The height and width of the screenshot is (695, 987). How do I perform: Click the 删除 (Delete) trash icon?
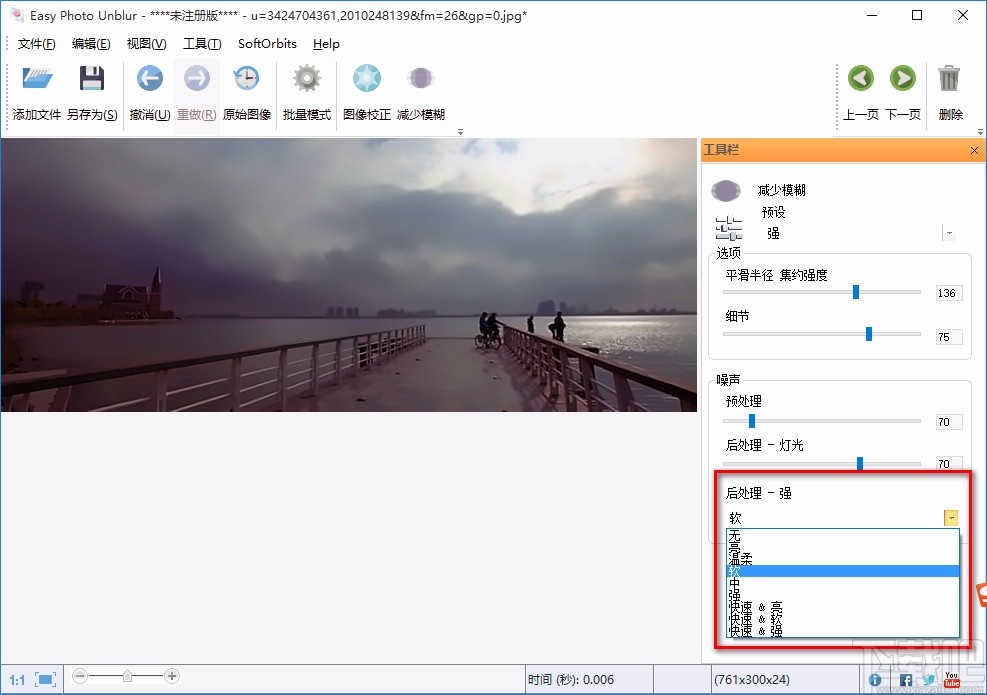pos(951,78)
